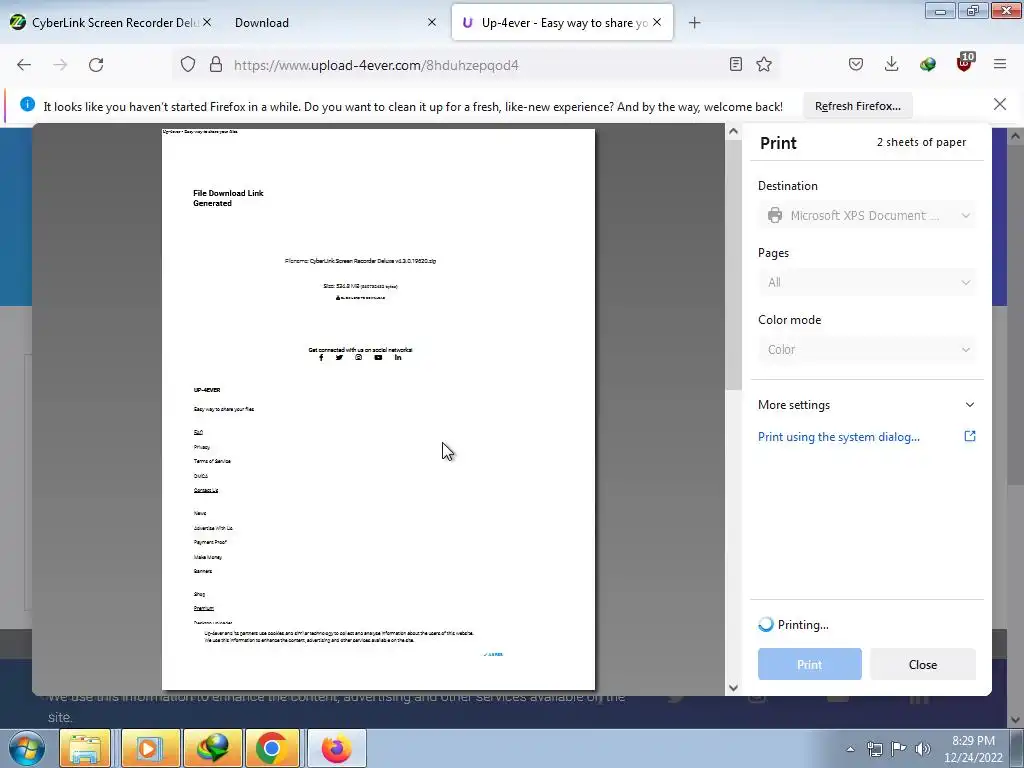Show hidden system tray icons

coord(850,749)
